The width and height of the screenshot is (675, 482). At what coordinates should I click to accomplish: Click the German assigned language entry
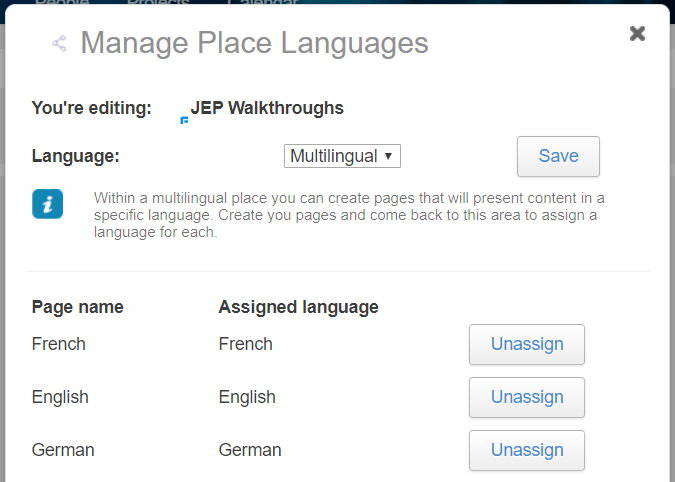pyautogui.click(x=250, y=450)
